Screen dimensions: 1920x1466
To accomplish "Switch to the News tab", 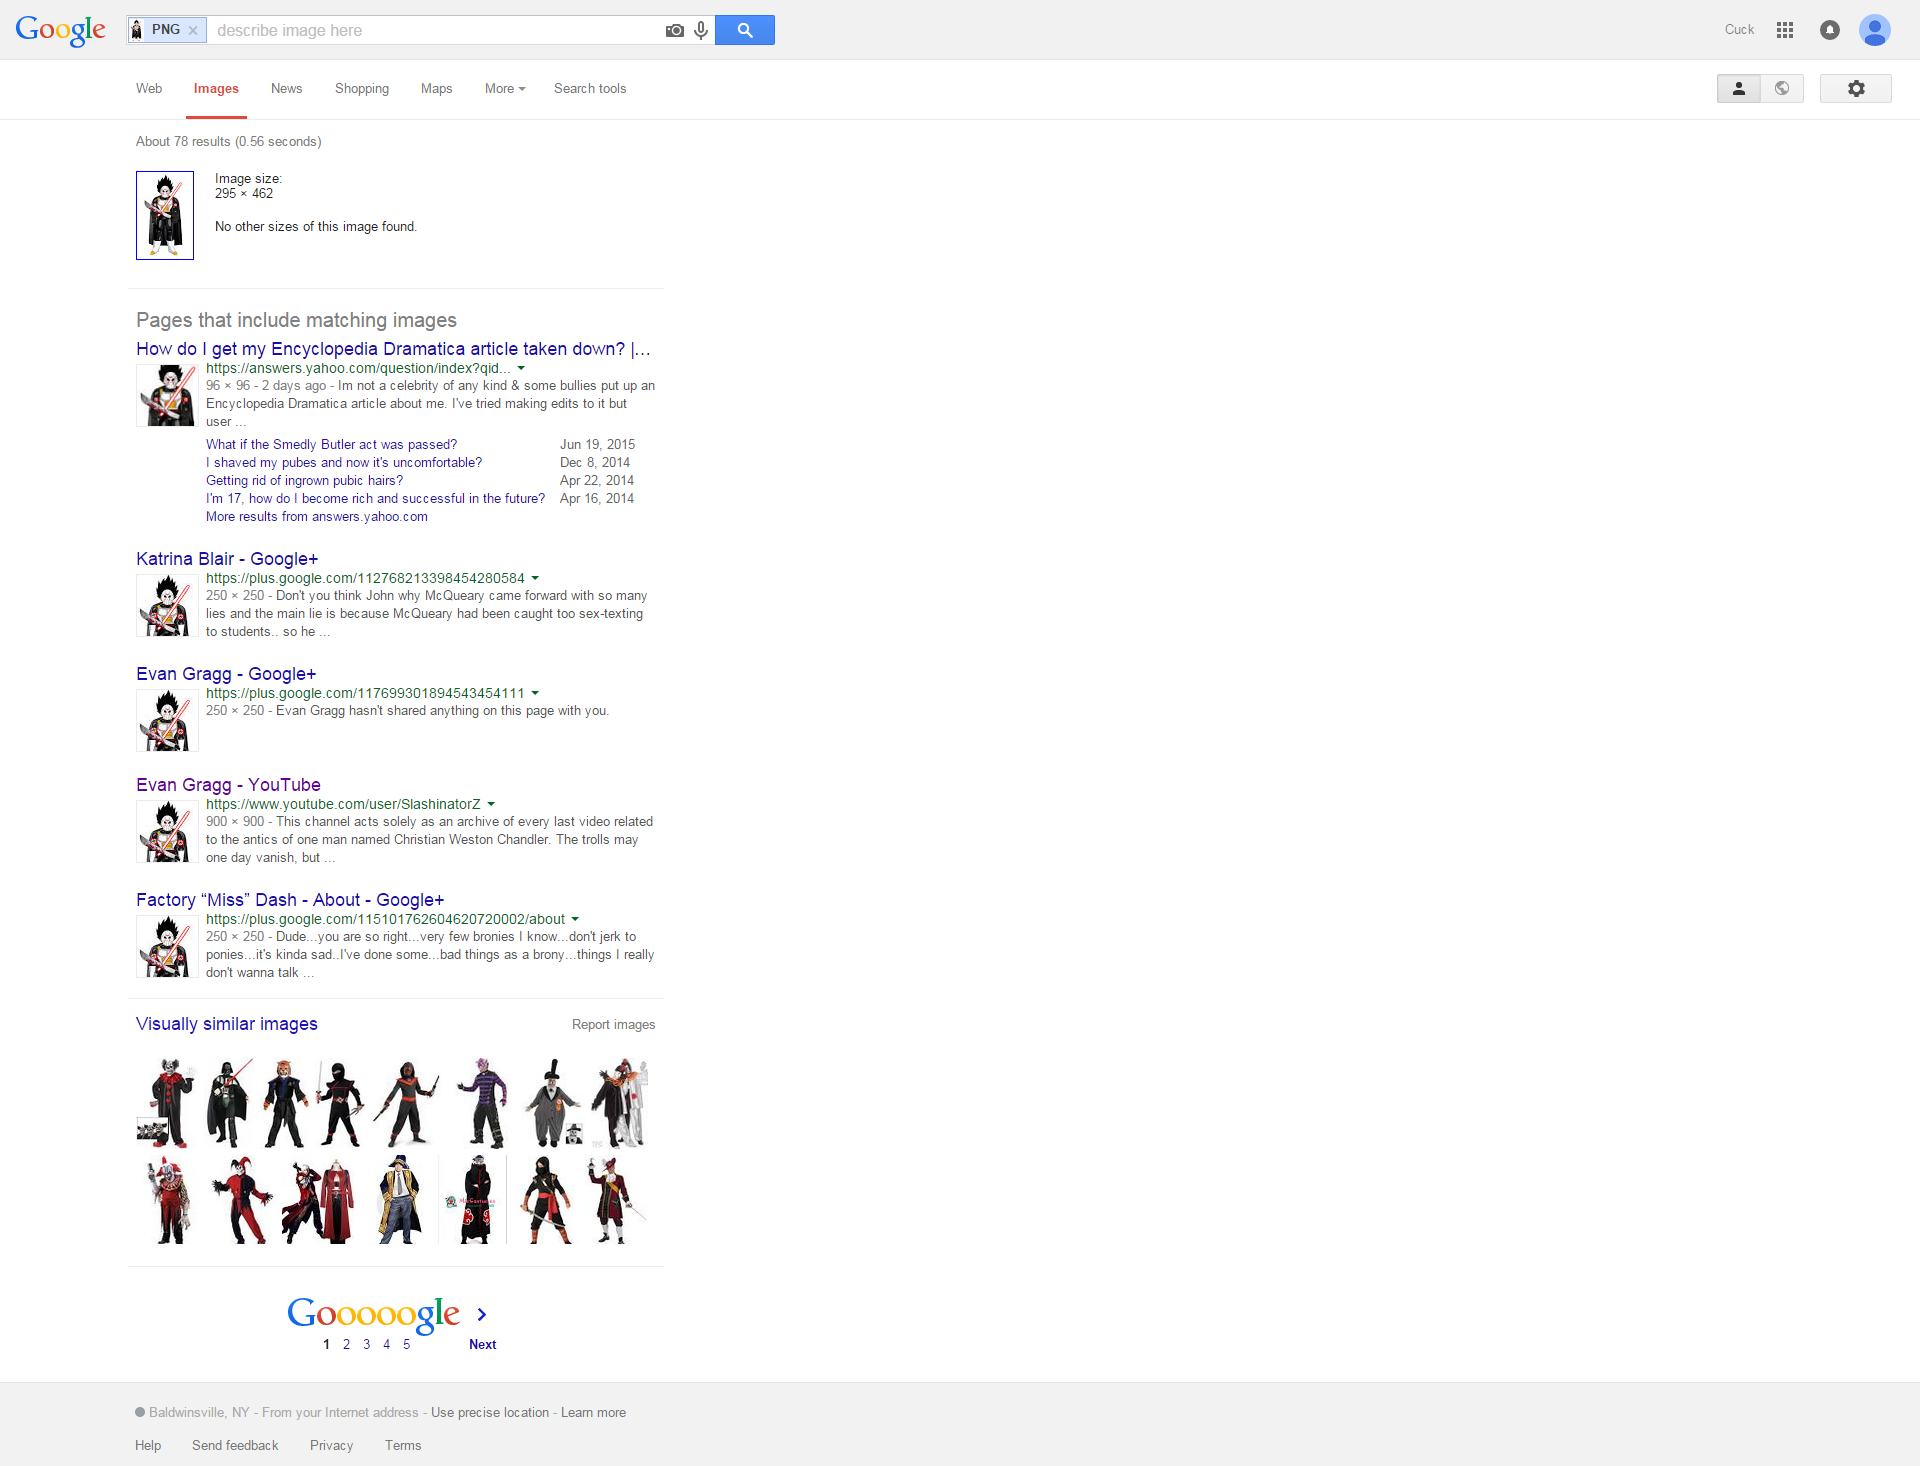I will [286, 89].
